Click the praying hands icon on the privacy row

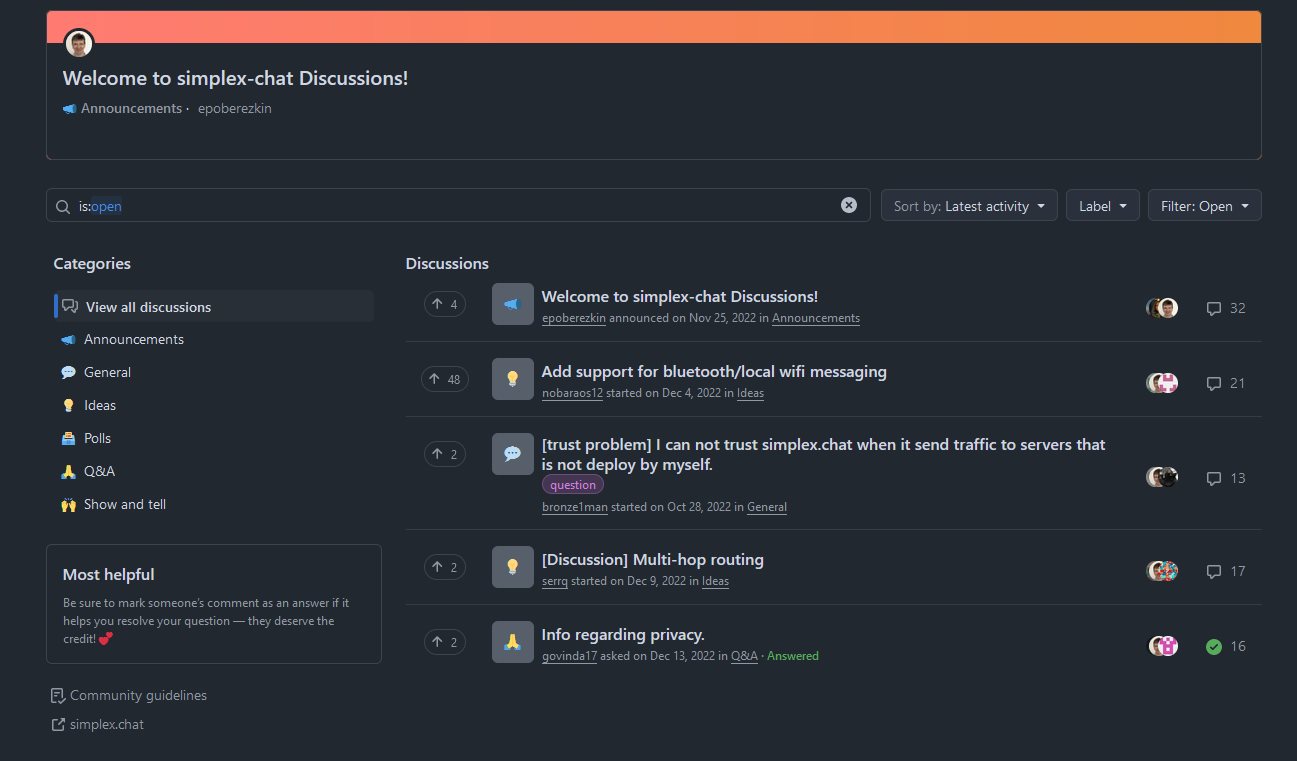pos(513,642)
